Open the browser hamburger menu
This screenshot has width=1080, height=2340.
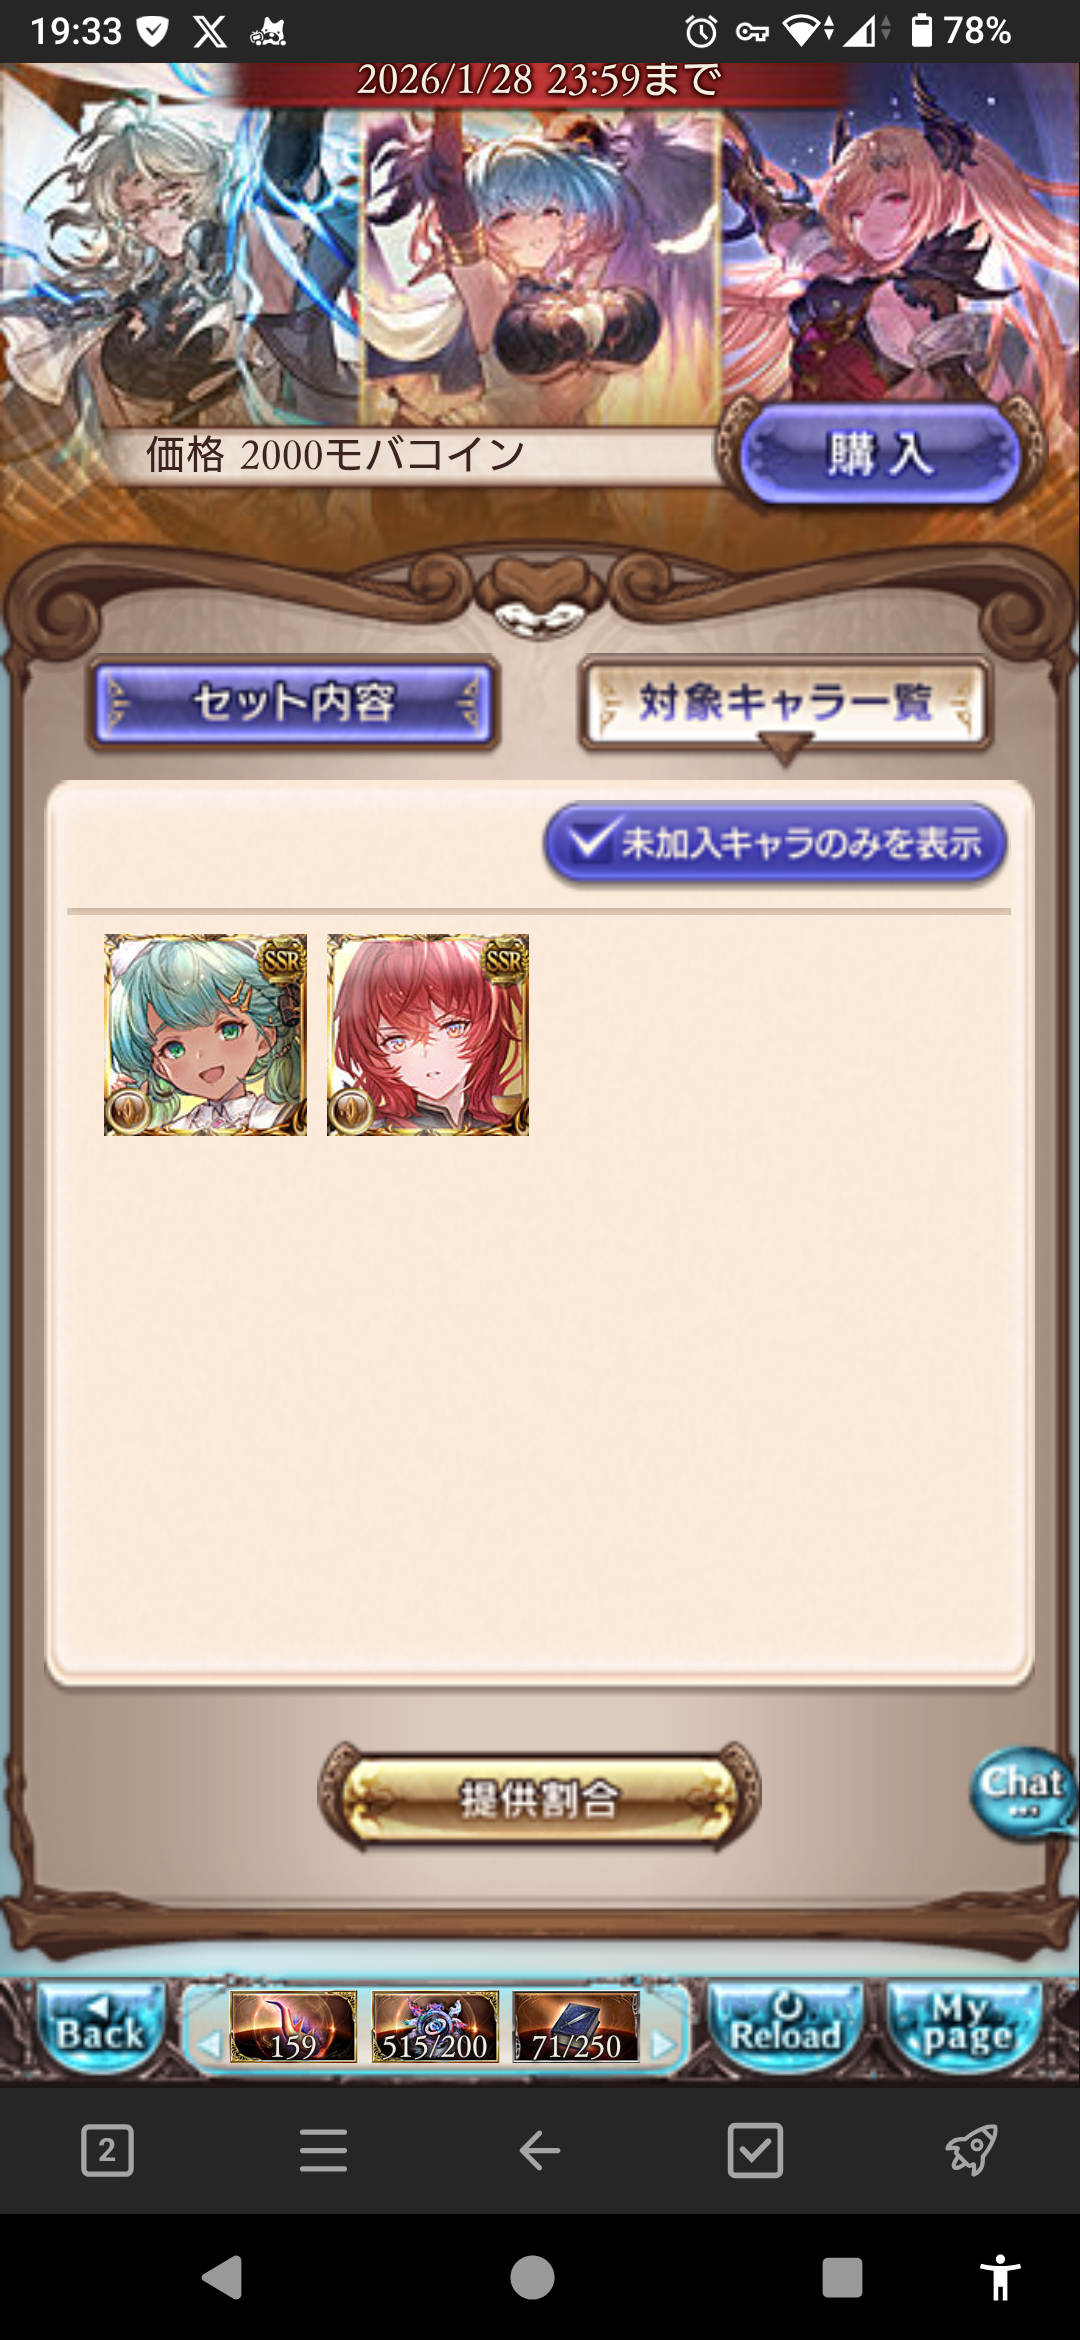pos(323,2150)
